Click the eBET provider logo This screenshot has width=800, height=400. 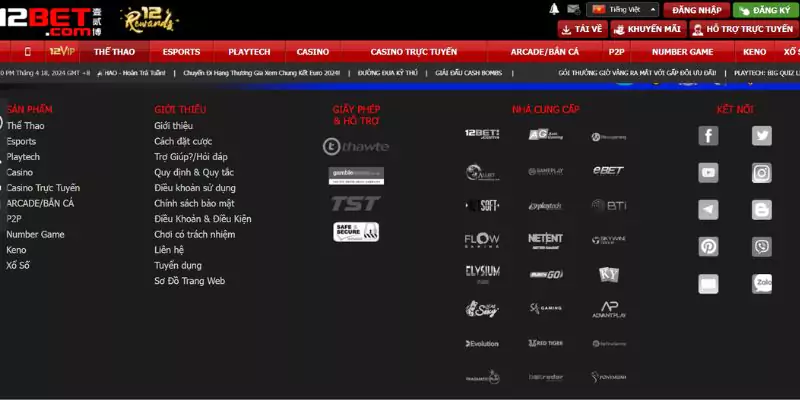click(608, 170)
